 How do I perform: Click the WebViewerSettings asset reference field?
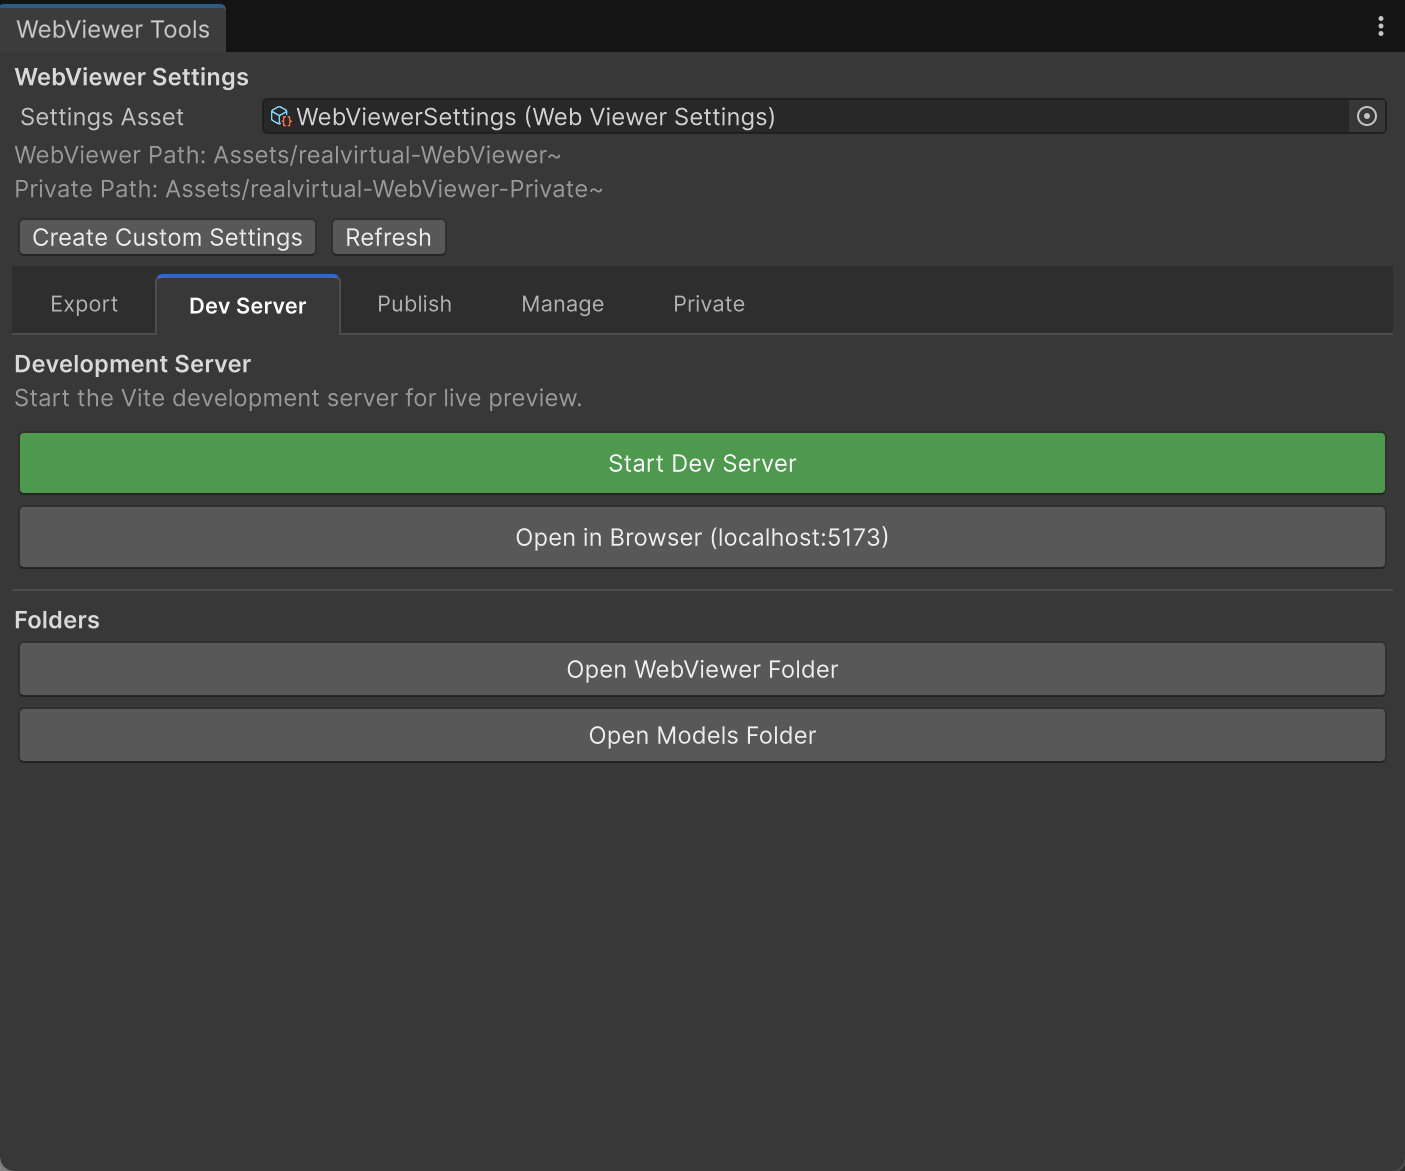pos(800,117)
